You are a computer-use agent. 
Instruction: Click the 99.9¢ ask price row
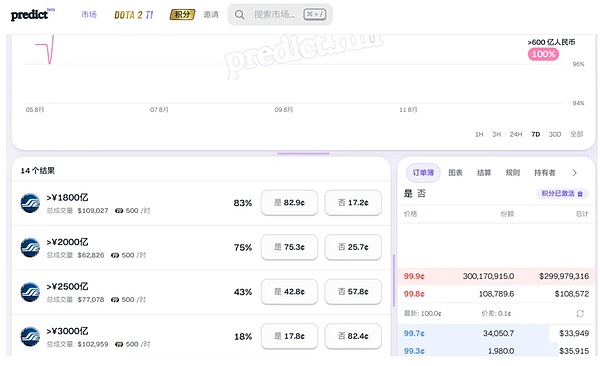point(497,276)
